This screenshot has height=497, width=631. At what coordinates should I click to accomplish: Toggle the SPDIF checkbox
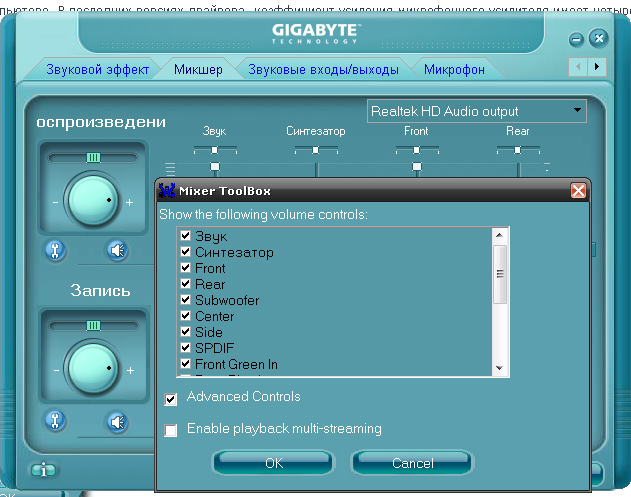click(x=186, y=347)
